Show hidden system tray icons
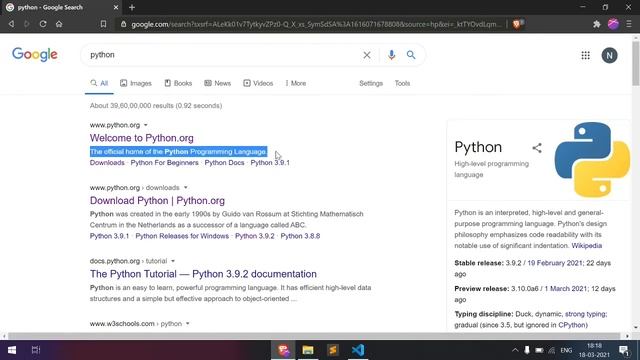Viewport: 640px width, 360px height. point(515,350)
